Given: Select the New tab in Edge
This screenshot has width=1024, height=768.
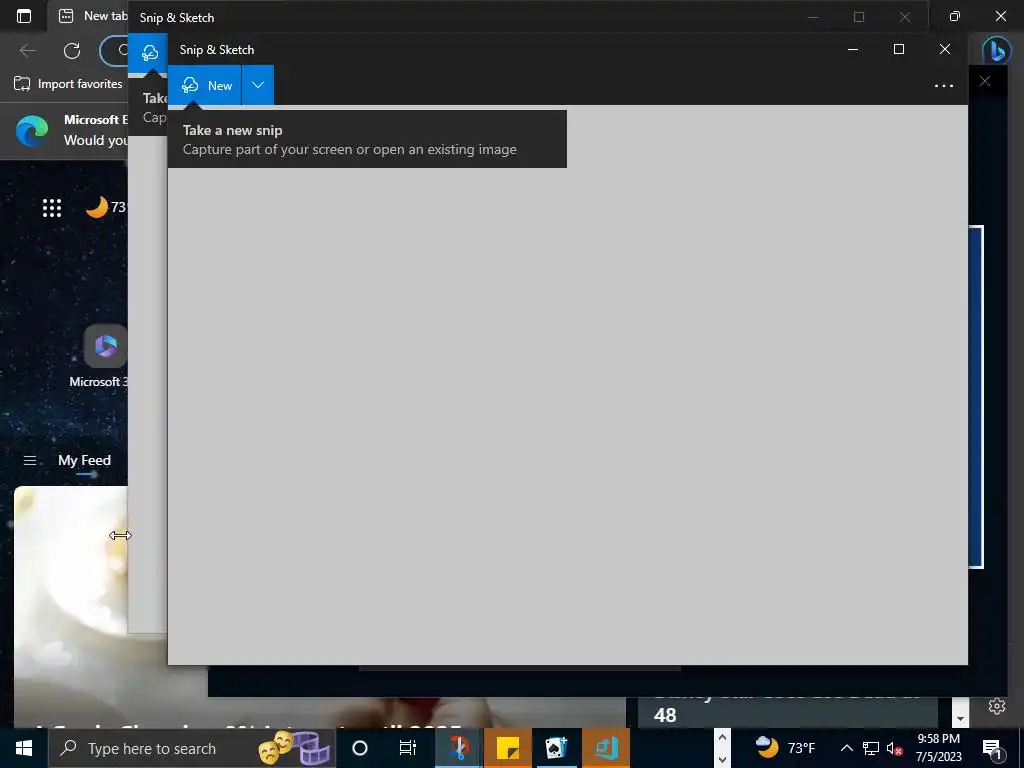Looking at the screenshot, I should [x=91, y=16].
